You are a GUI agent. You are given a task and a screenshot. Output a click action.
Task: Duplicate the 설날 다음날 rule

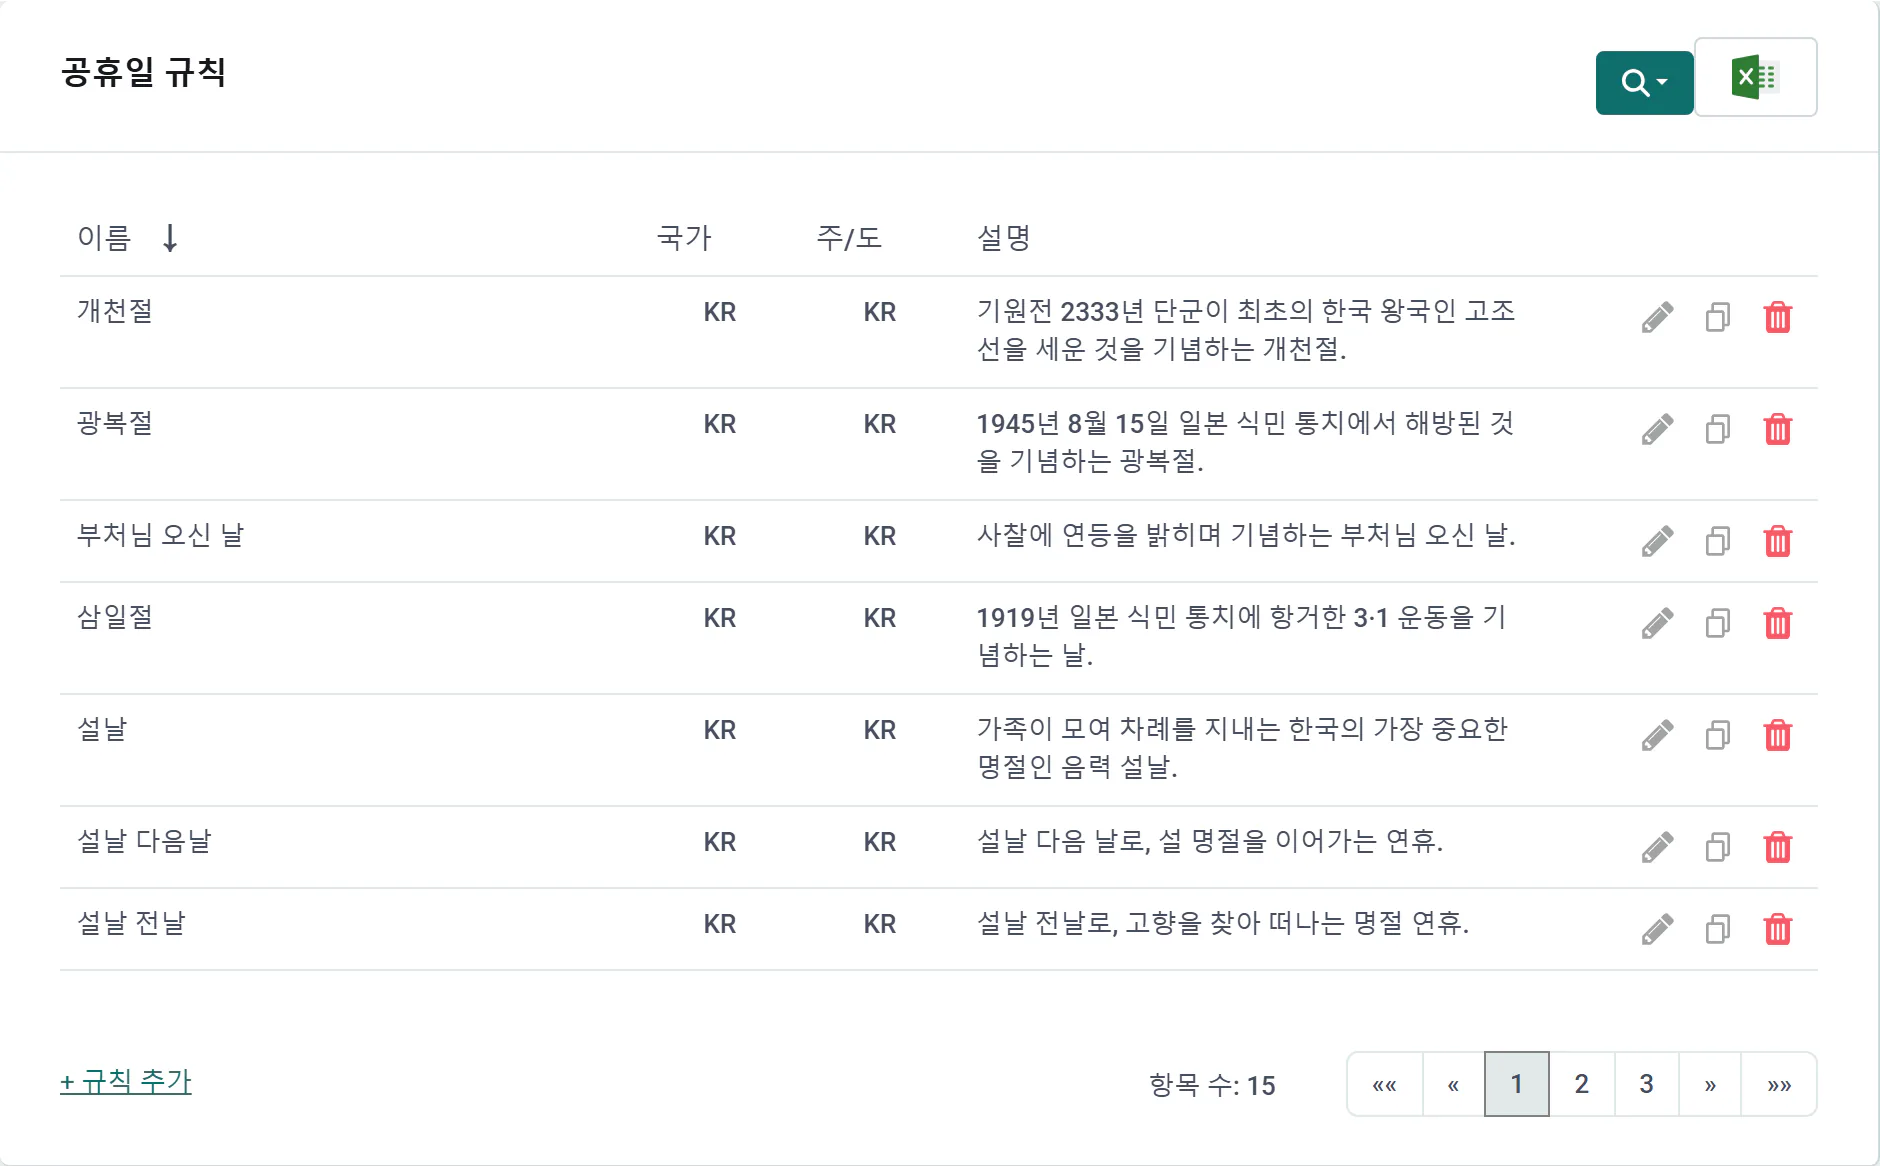(x=1718, y=847)
